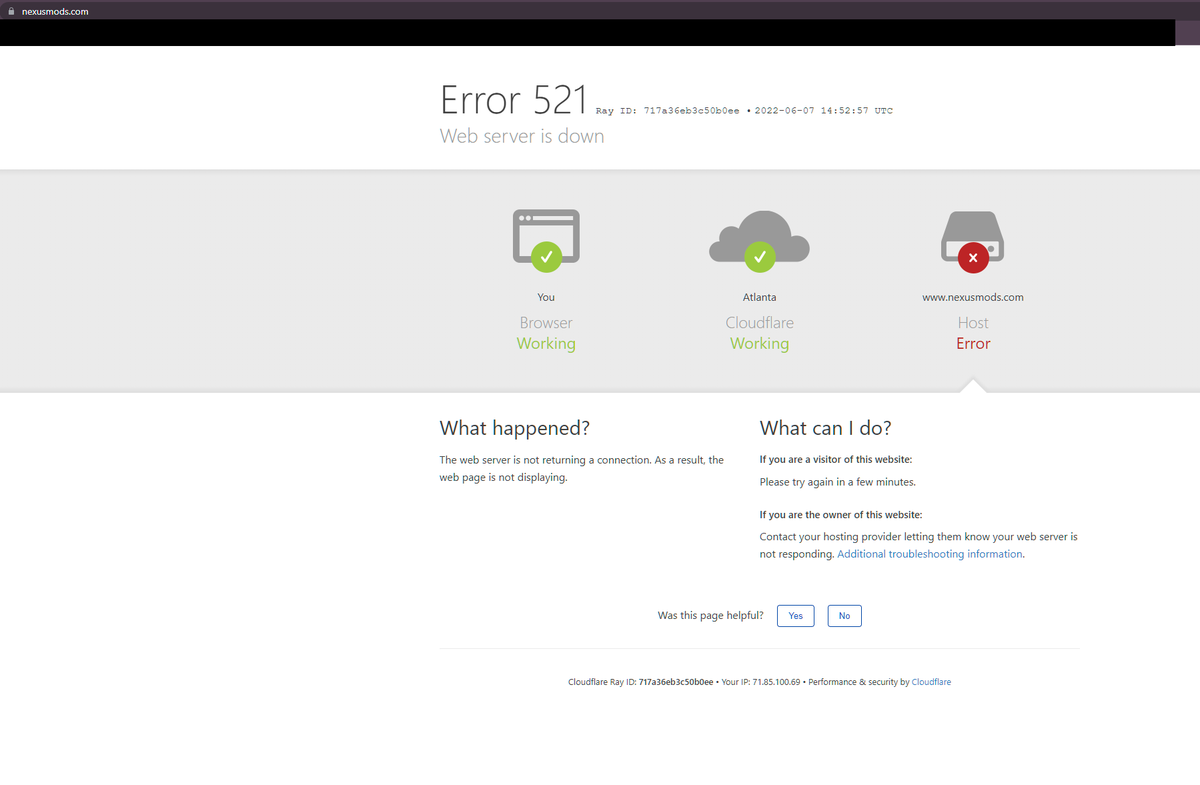1200x785 pixels.
Task: Click the timestamp 2022-06-07 14:52:57 UTC
Action: (x=824, y=111)
